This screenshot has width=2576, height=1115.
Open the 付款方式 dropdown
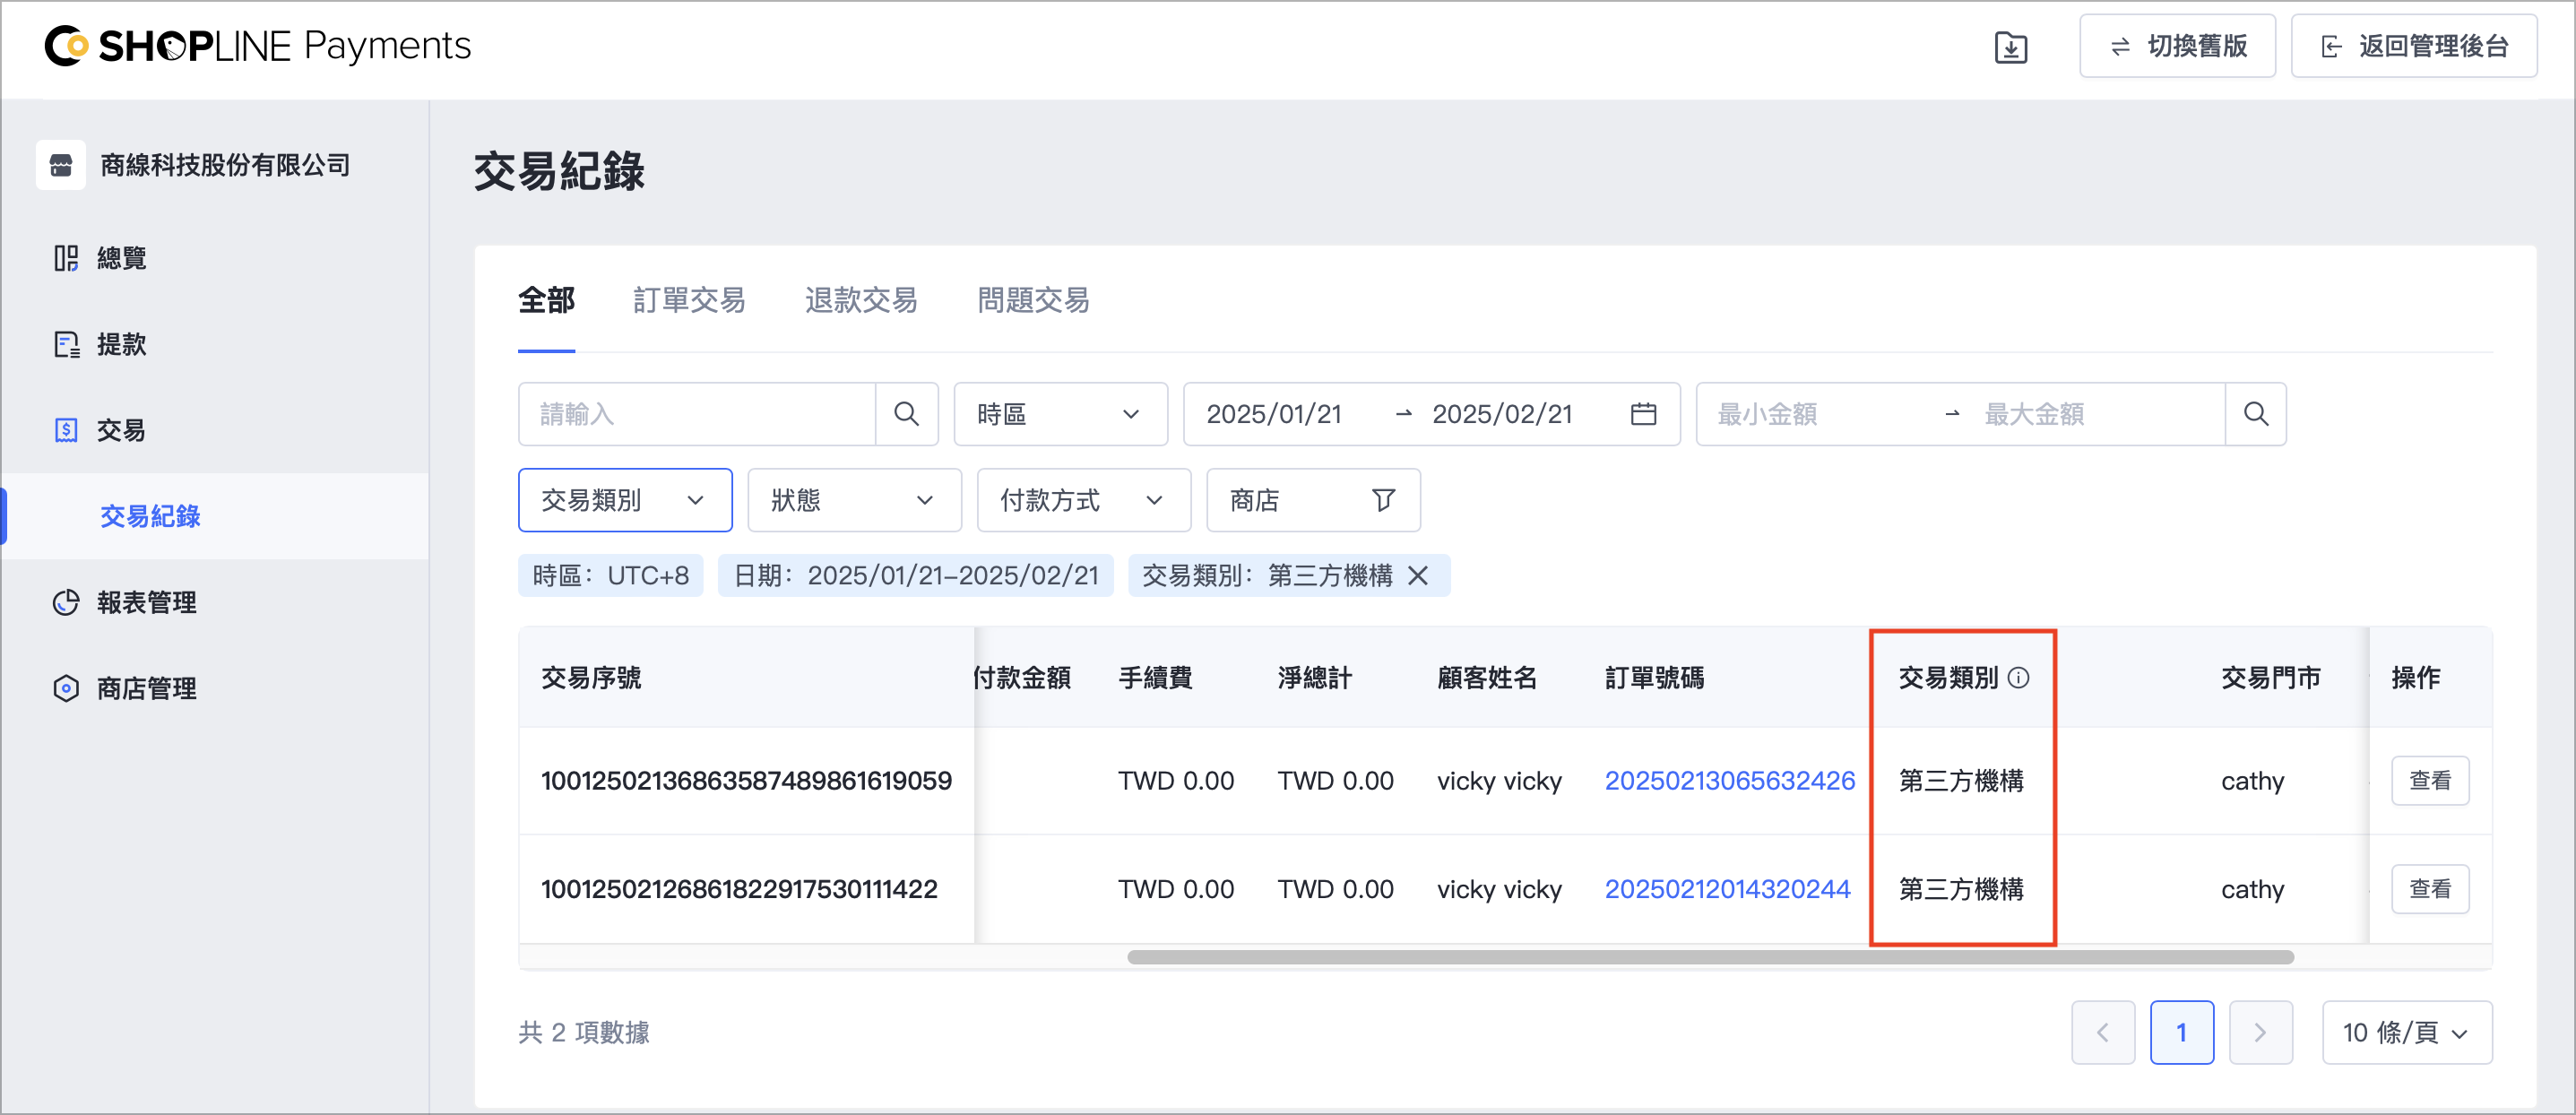tap(1083, 500)
